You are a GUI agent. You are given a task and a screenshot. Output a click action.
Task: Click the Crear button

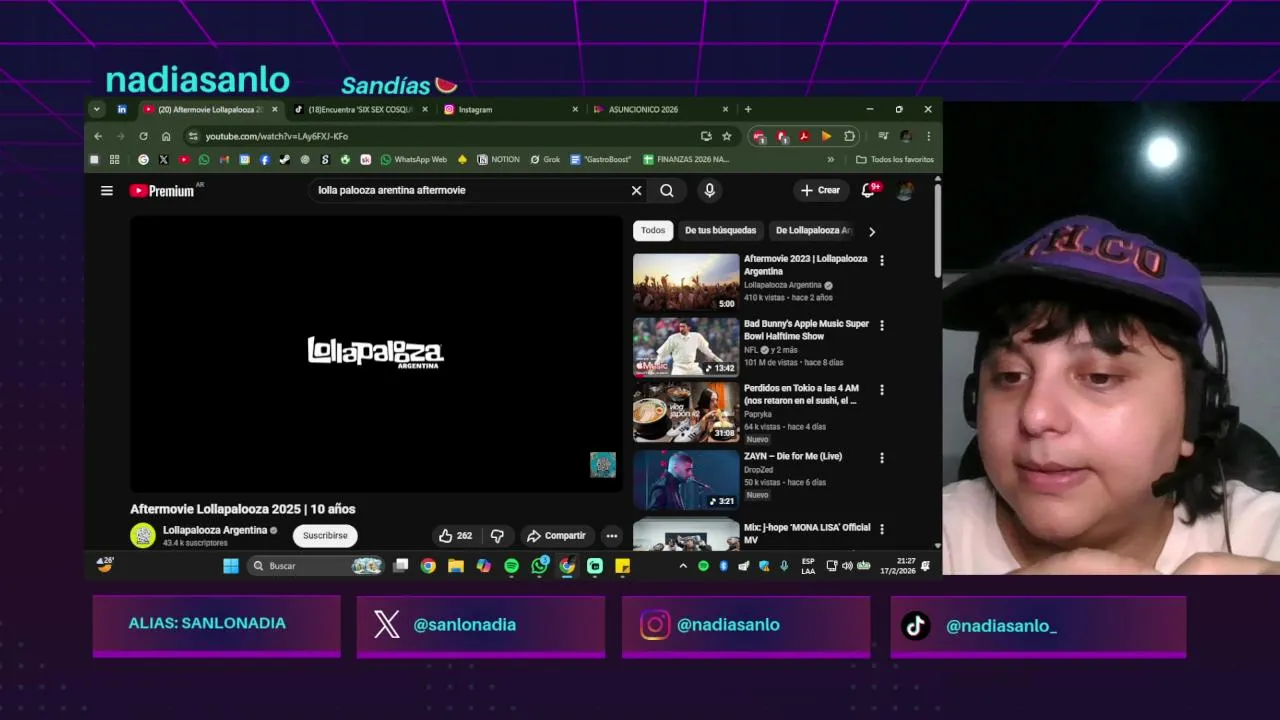(821, 190)
